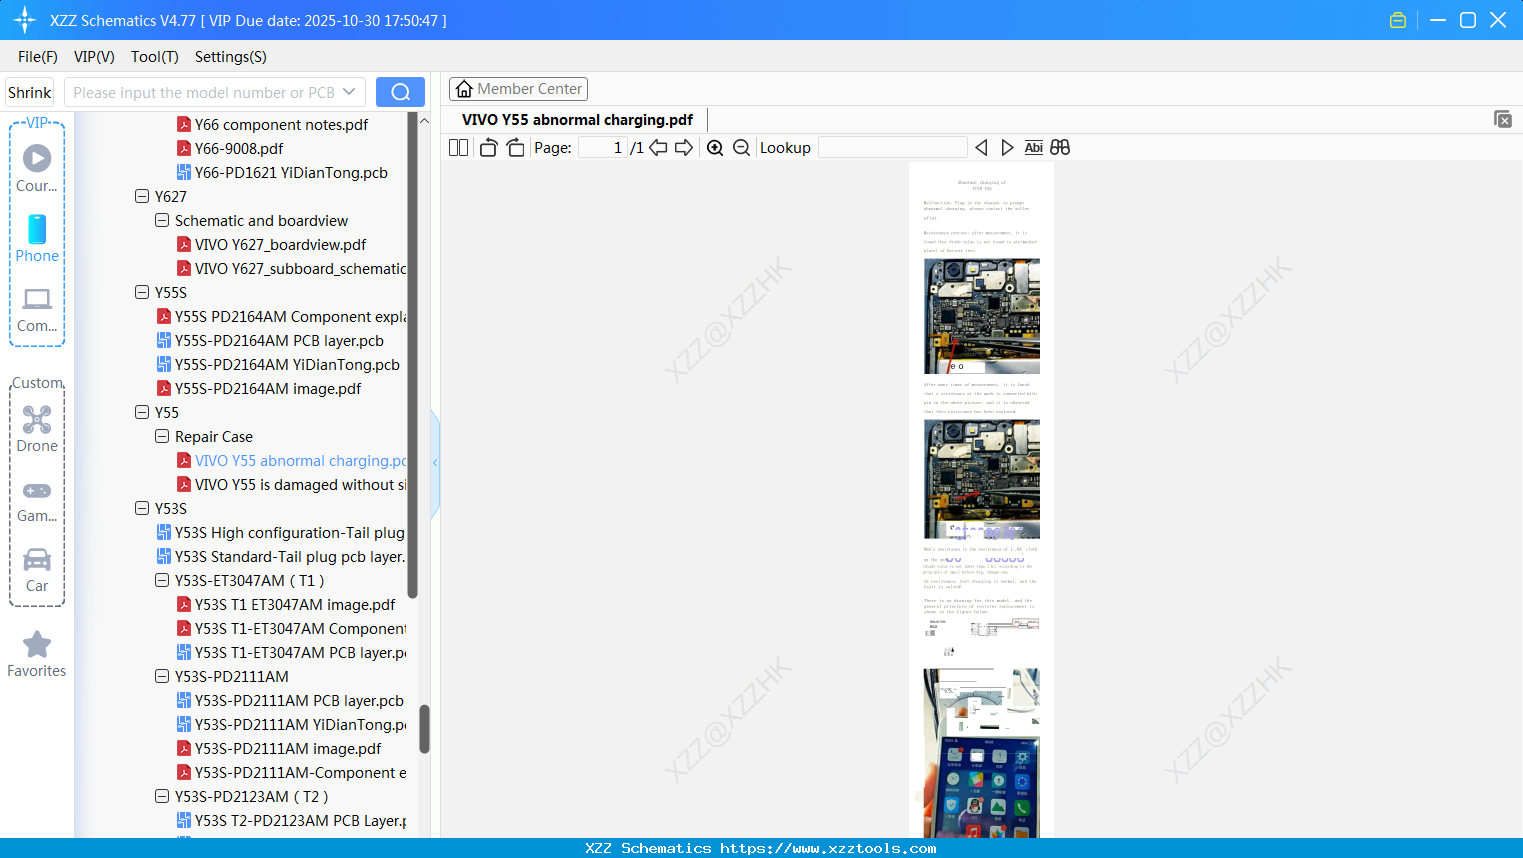The image size is (1523, 858).
Task: Collapse Schematic and boardview folder
Action: click(162, 220)
